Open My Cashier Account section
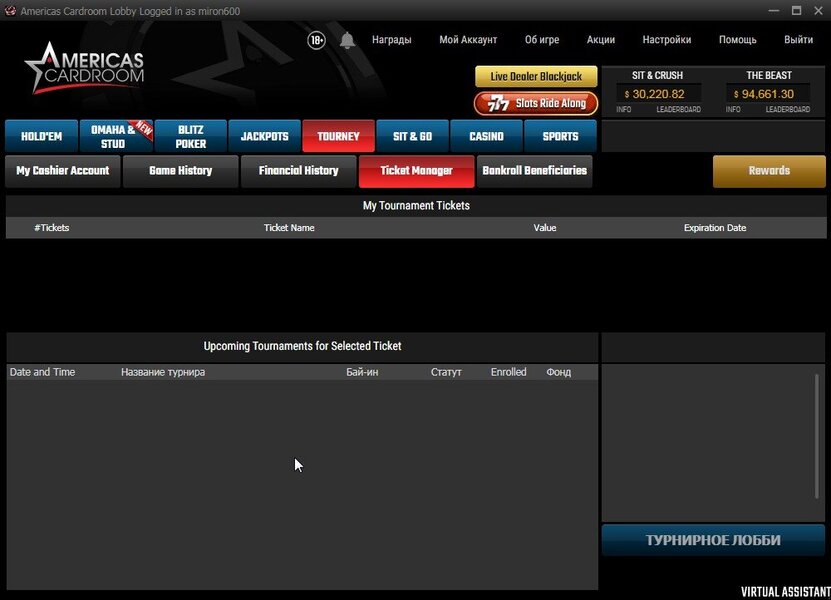This screenshot has height=600, width=831. (63, 171)
